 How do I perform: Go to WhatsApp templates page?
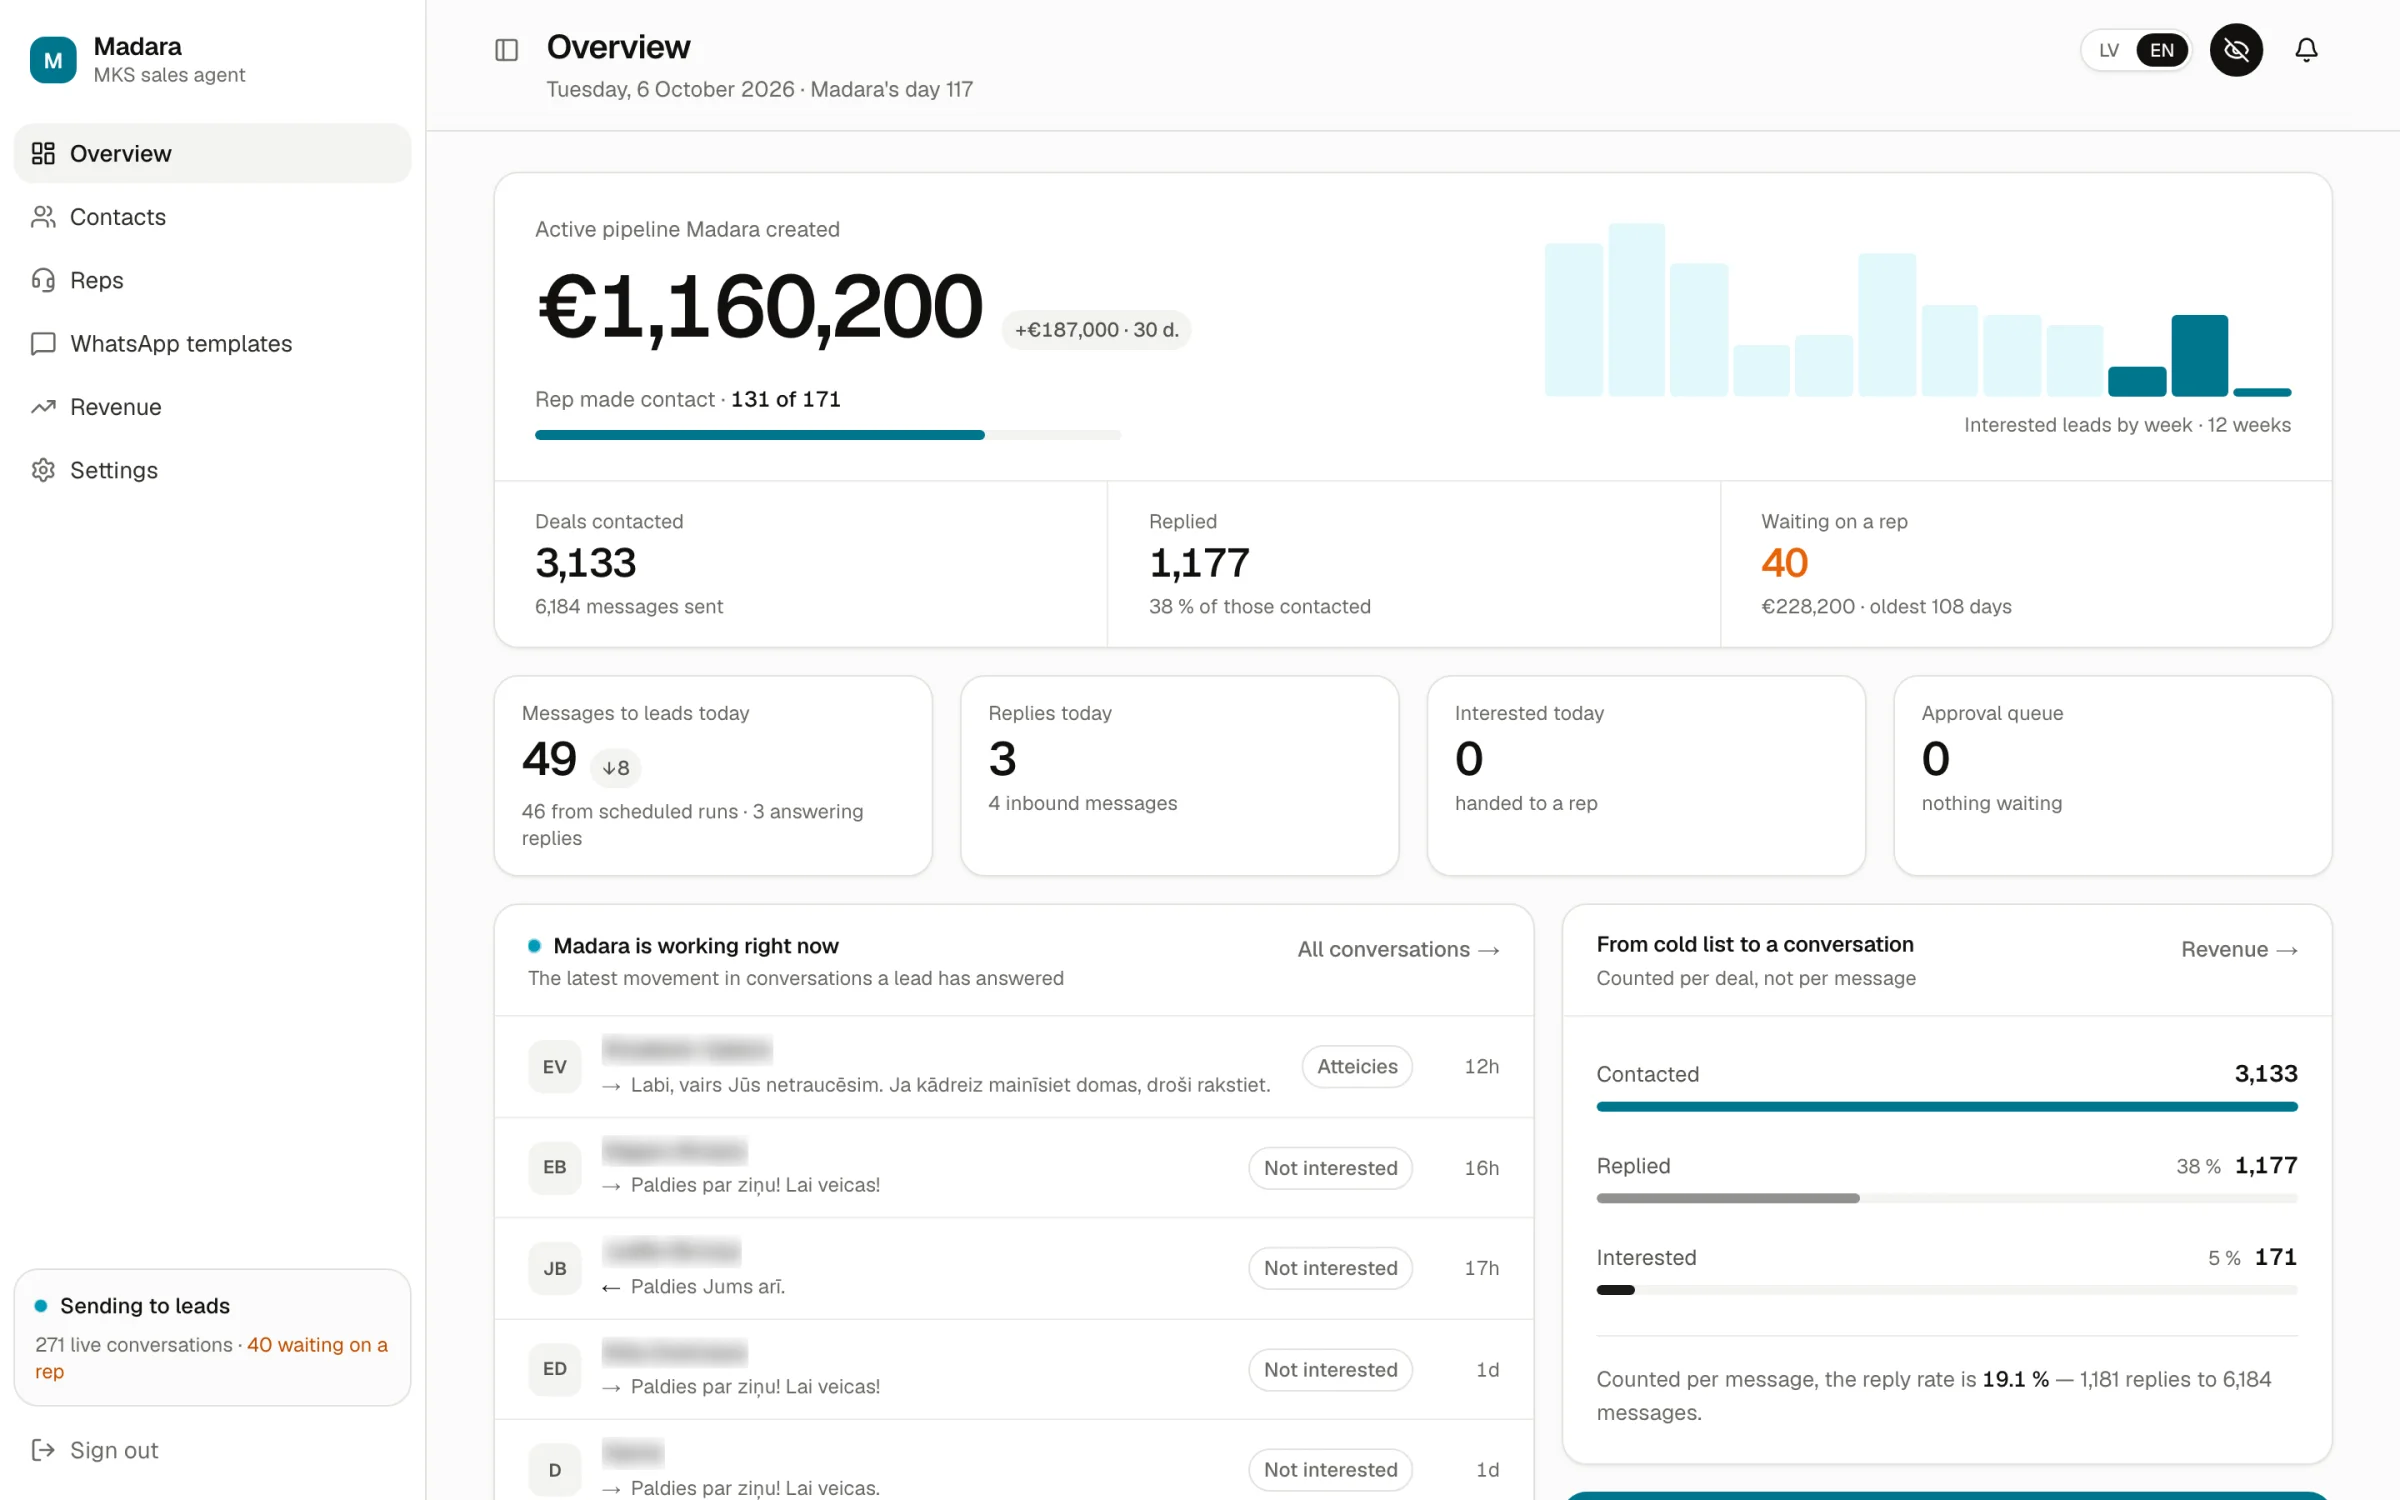tap(212, 343)
